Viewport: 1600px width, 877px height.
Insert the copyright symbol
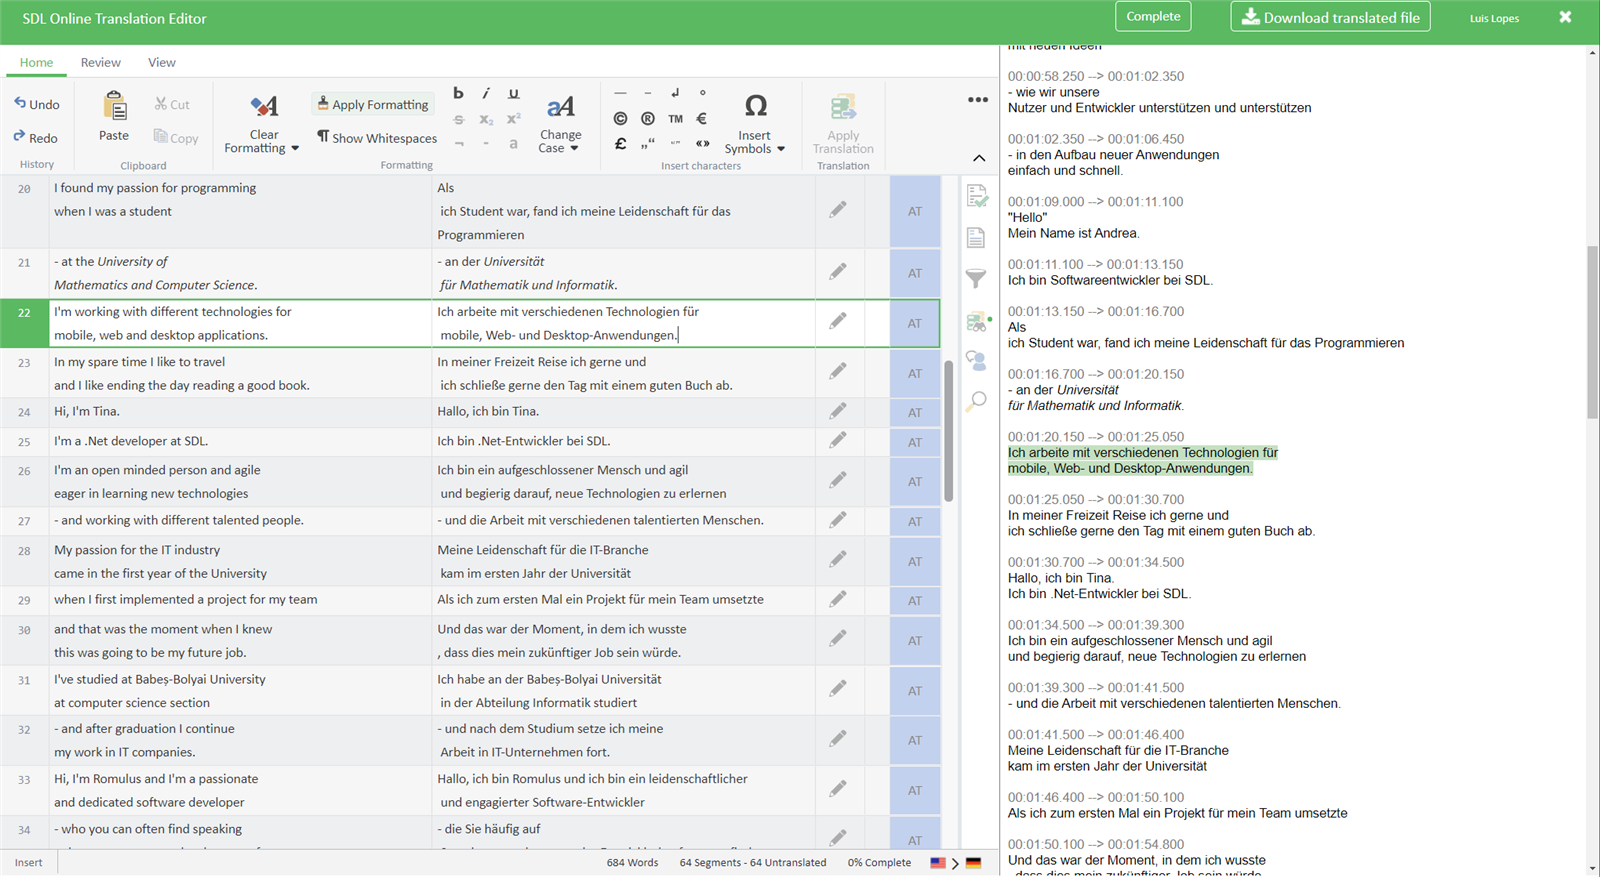620,118
